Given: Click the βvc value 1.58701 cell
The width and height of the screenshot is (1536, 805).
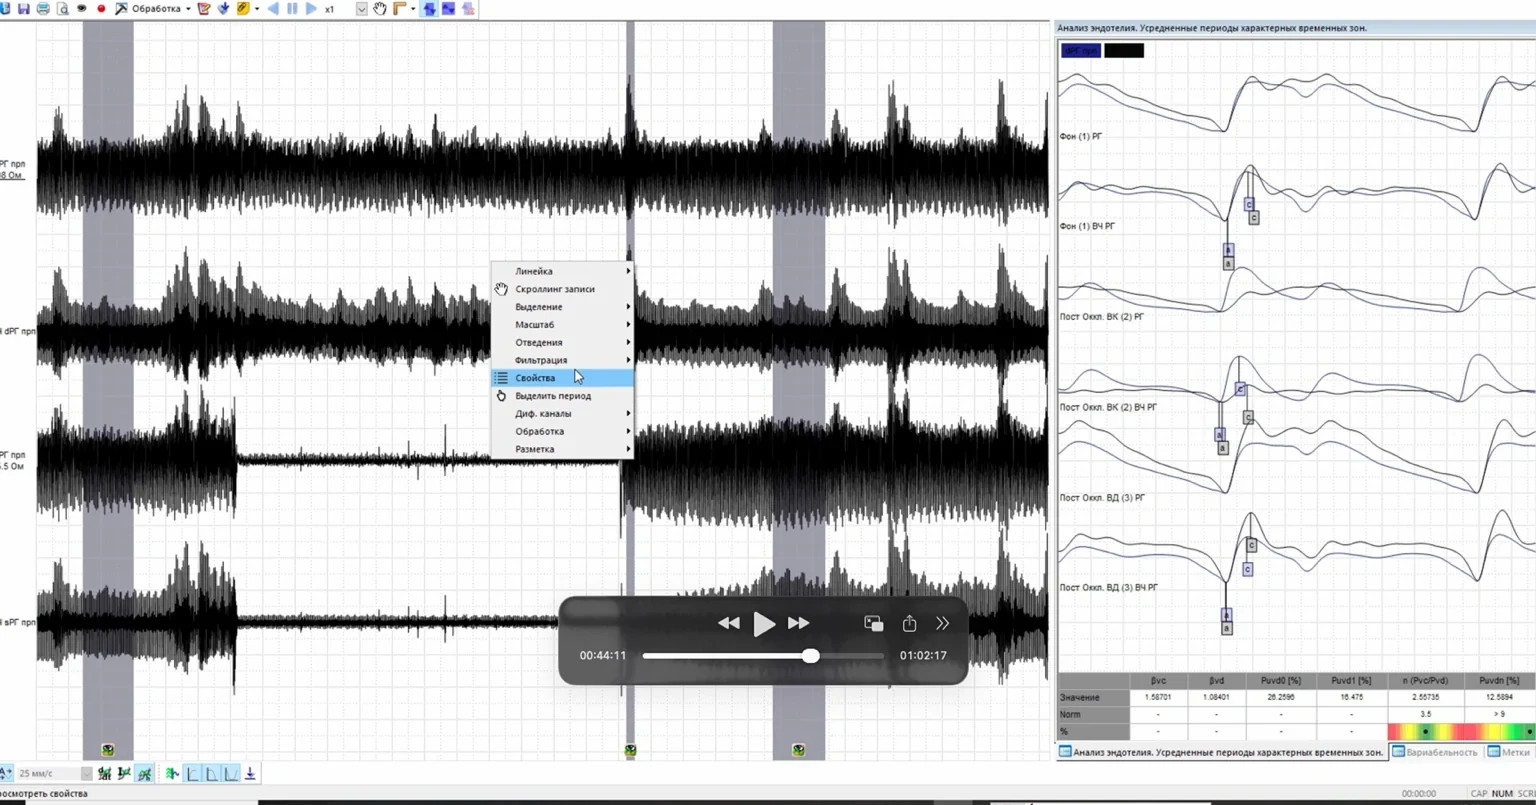Looking at the screenshot, I should [x=1158, y=697].
